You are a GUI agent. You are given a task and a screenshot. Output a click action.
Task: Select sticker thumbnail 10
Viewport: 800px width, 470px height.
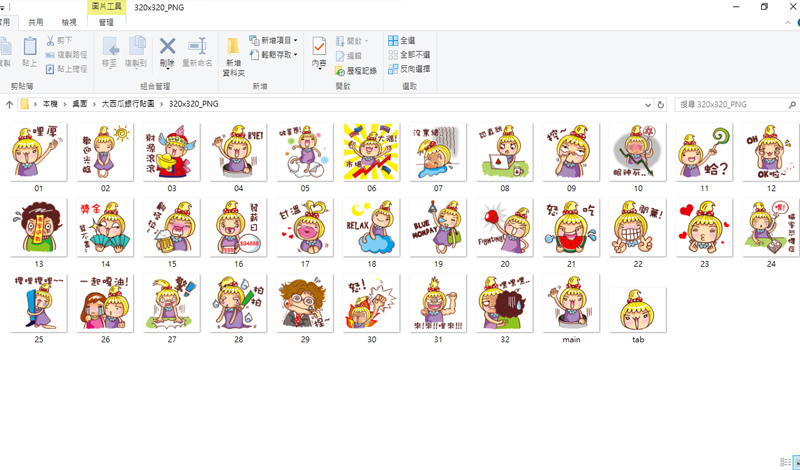[638, 152]
